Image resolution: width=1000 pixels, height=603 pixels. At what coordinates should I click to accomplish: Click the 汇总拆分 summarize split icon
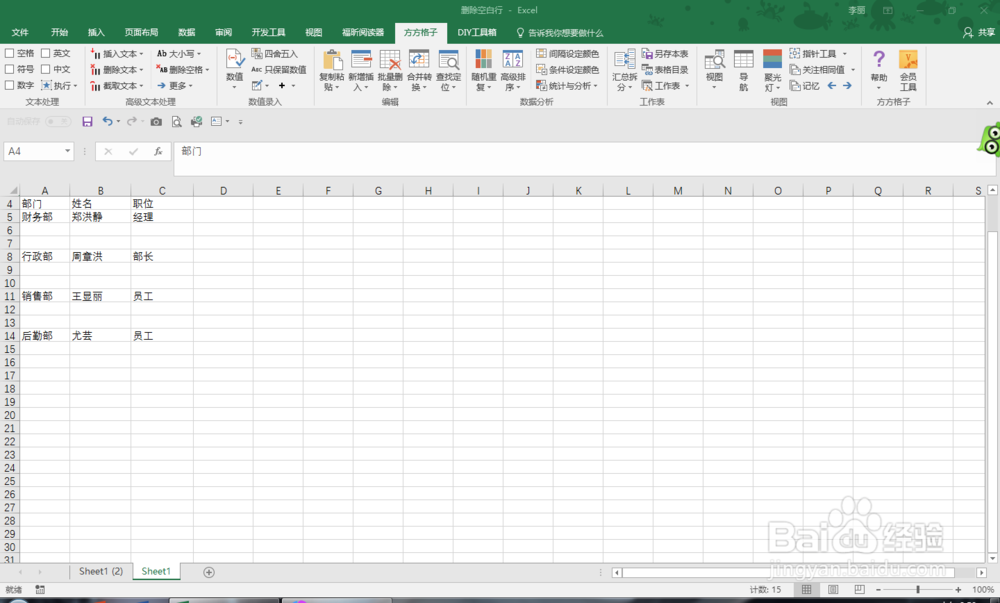[x=624, y=59]
